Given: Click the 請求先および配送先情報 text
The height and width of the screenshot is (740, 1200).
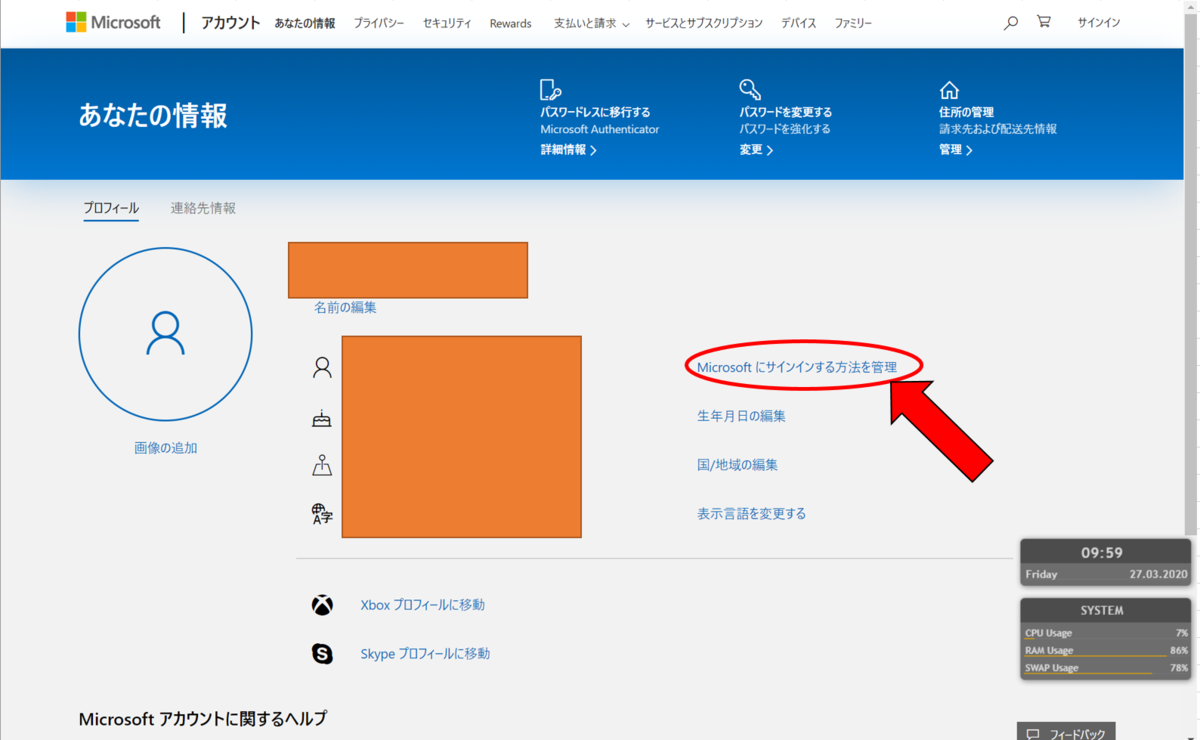Looking at the screenshot, I should (998, 129).
